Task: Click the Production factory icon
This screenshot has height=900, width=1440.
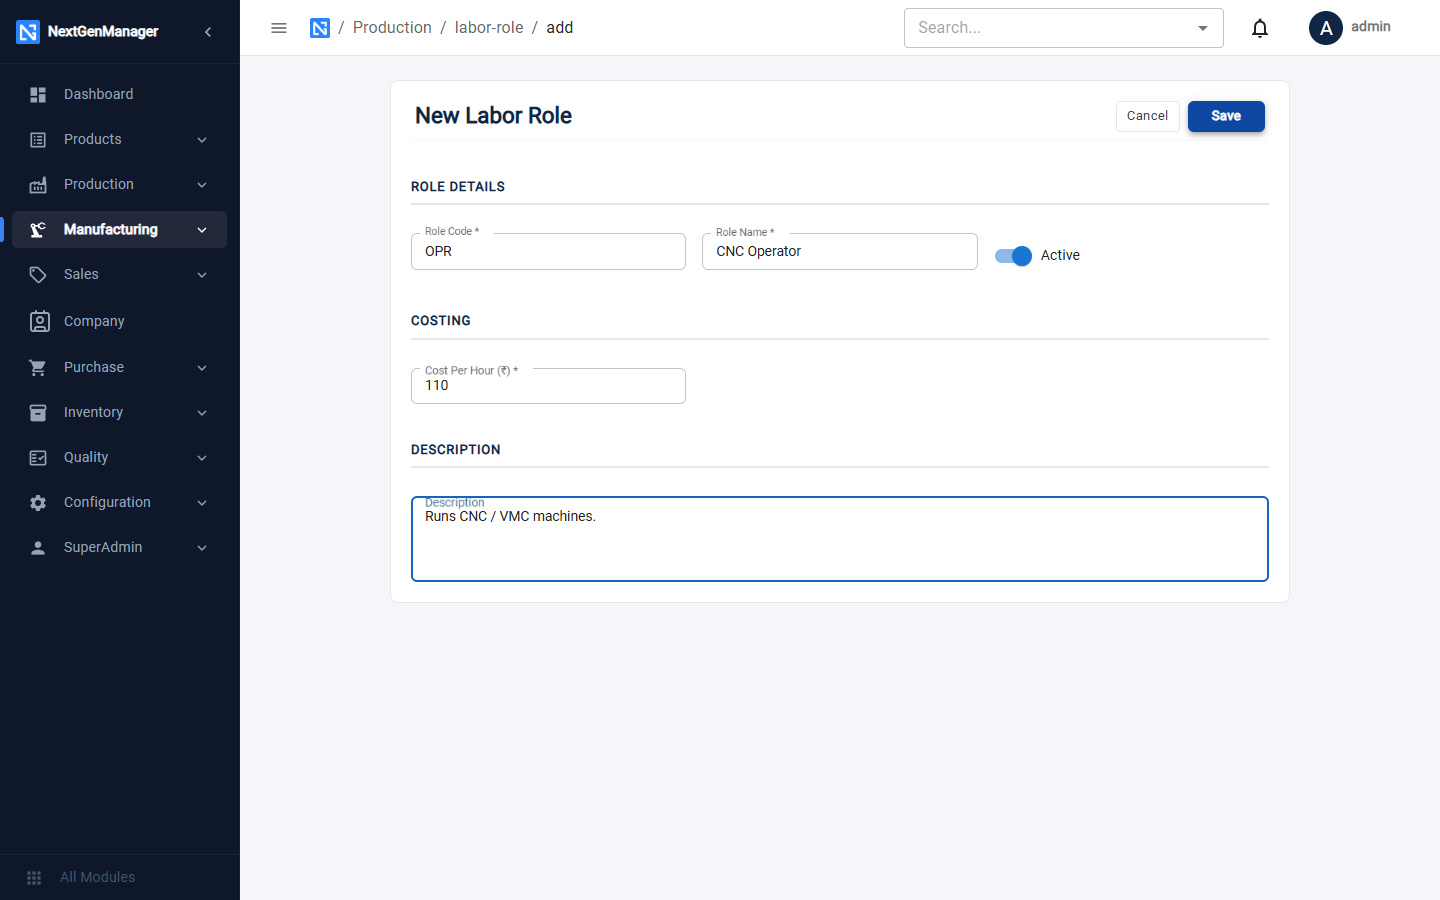Action: (38, 184)
